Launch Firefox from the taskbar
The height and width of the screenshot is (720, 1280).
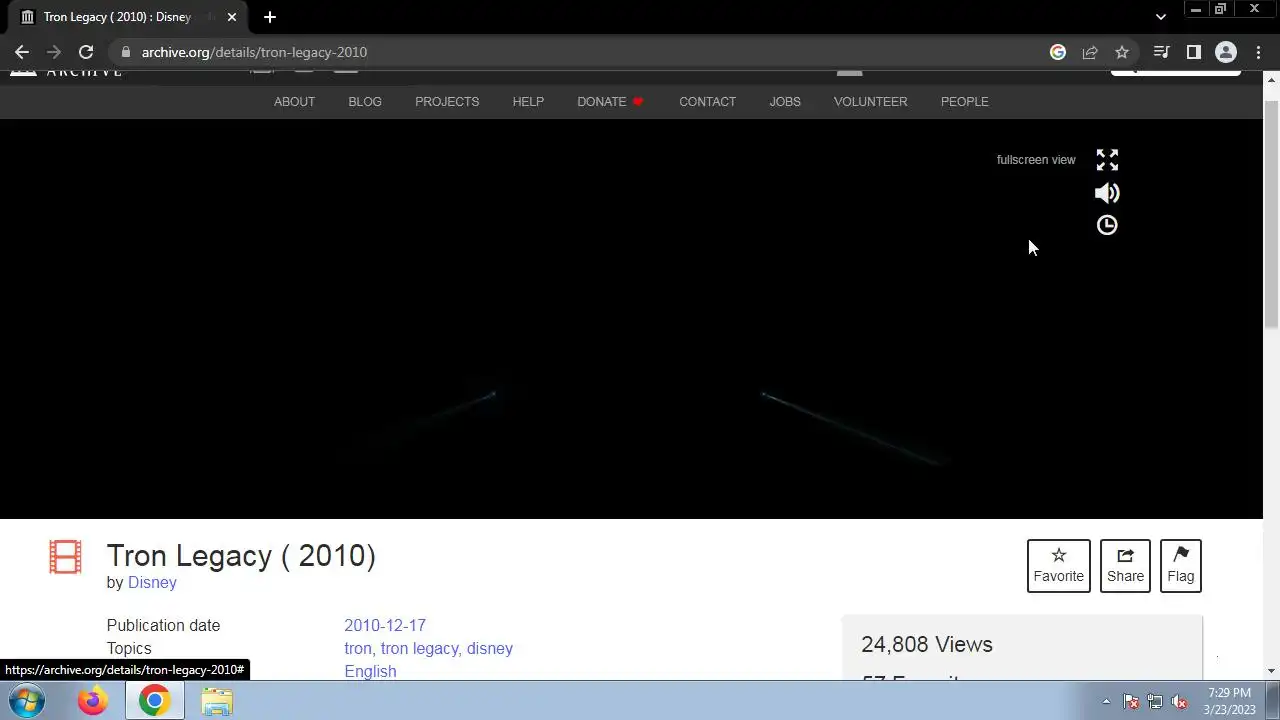coord(92,701)
